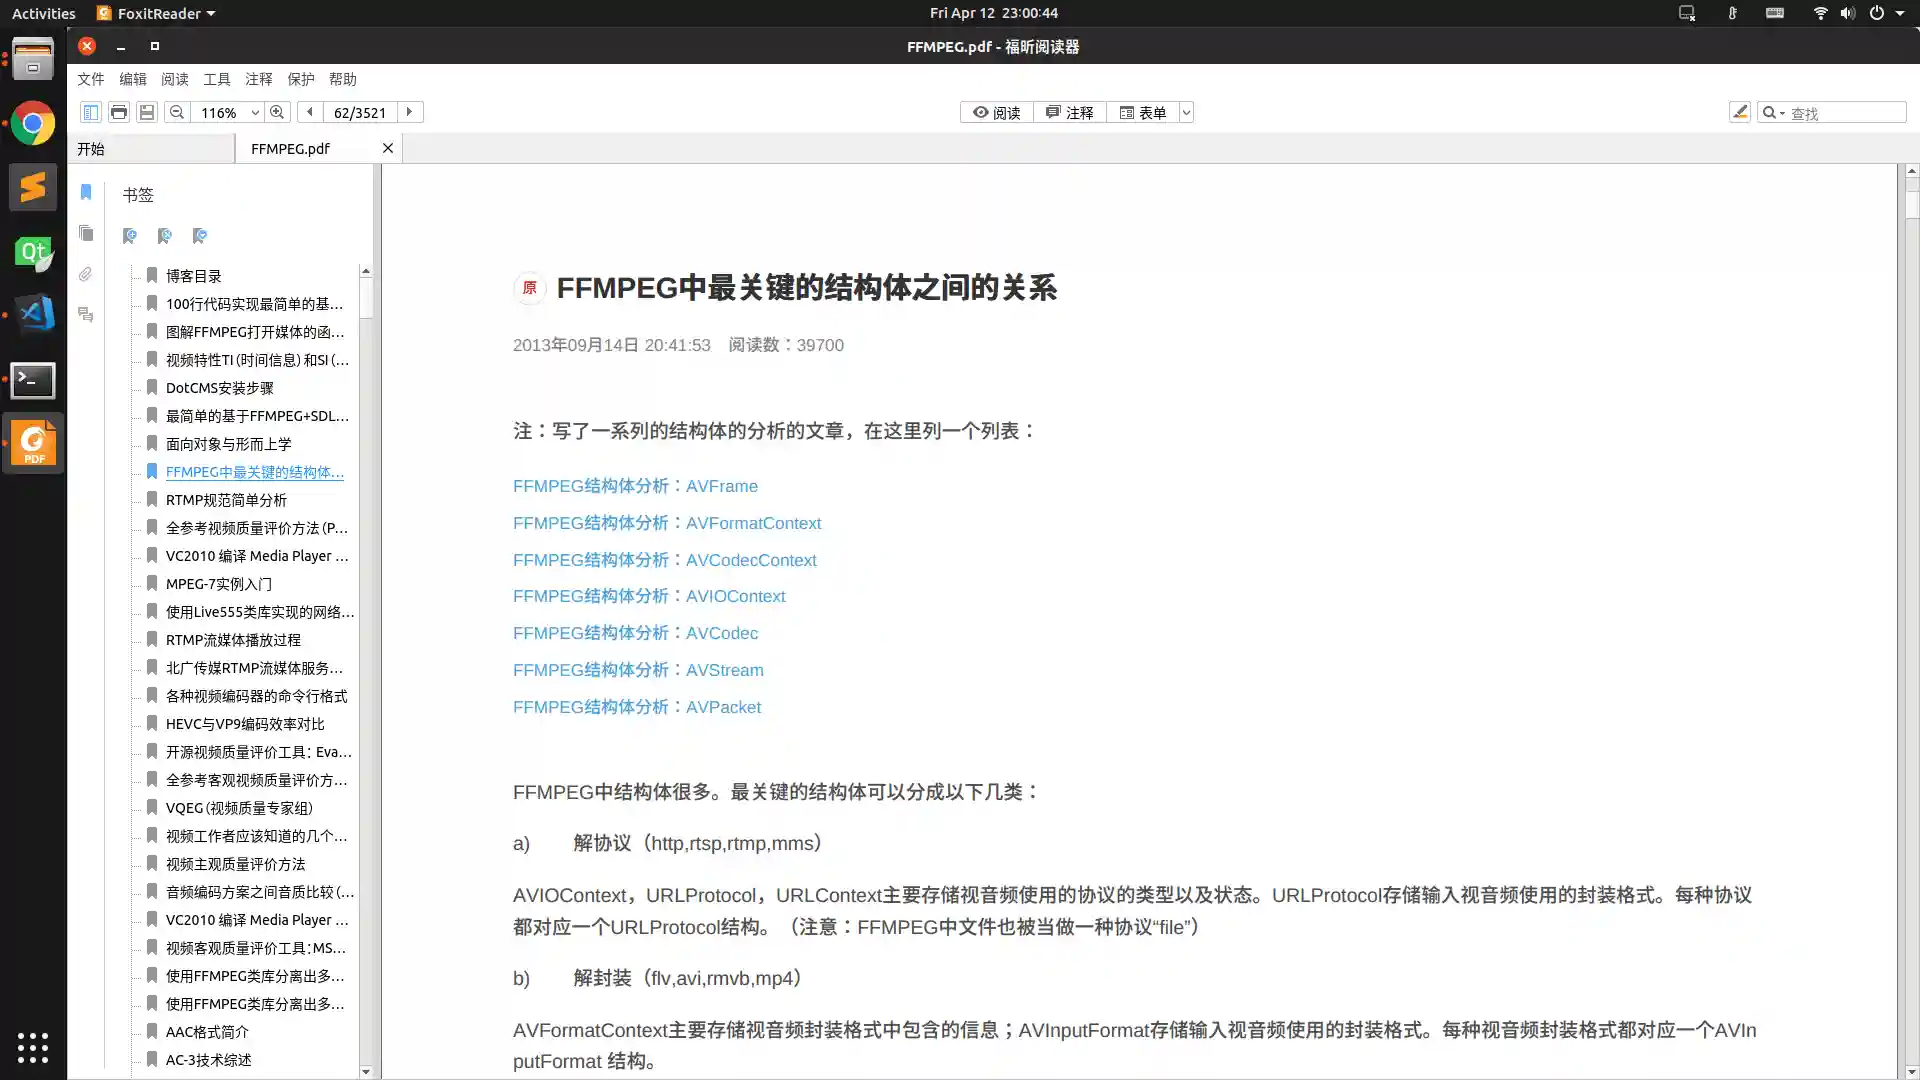Click document scrollbar up arrow
1920x1080 pixels.
(1911, 172)
